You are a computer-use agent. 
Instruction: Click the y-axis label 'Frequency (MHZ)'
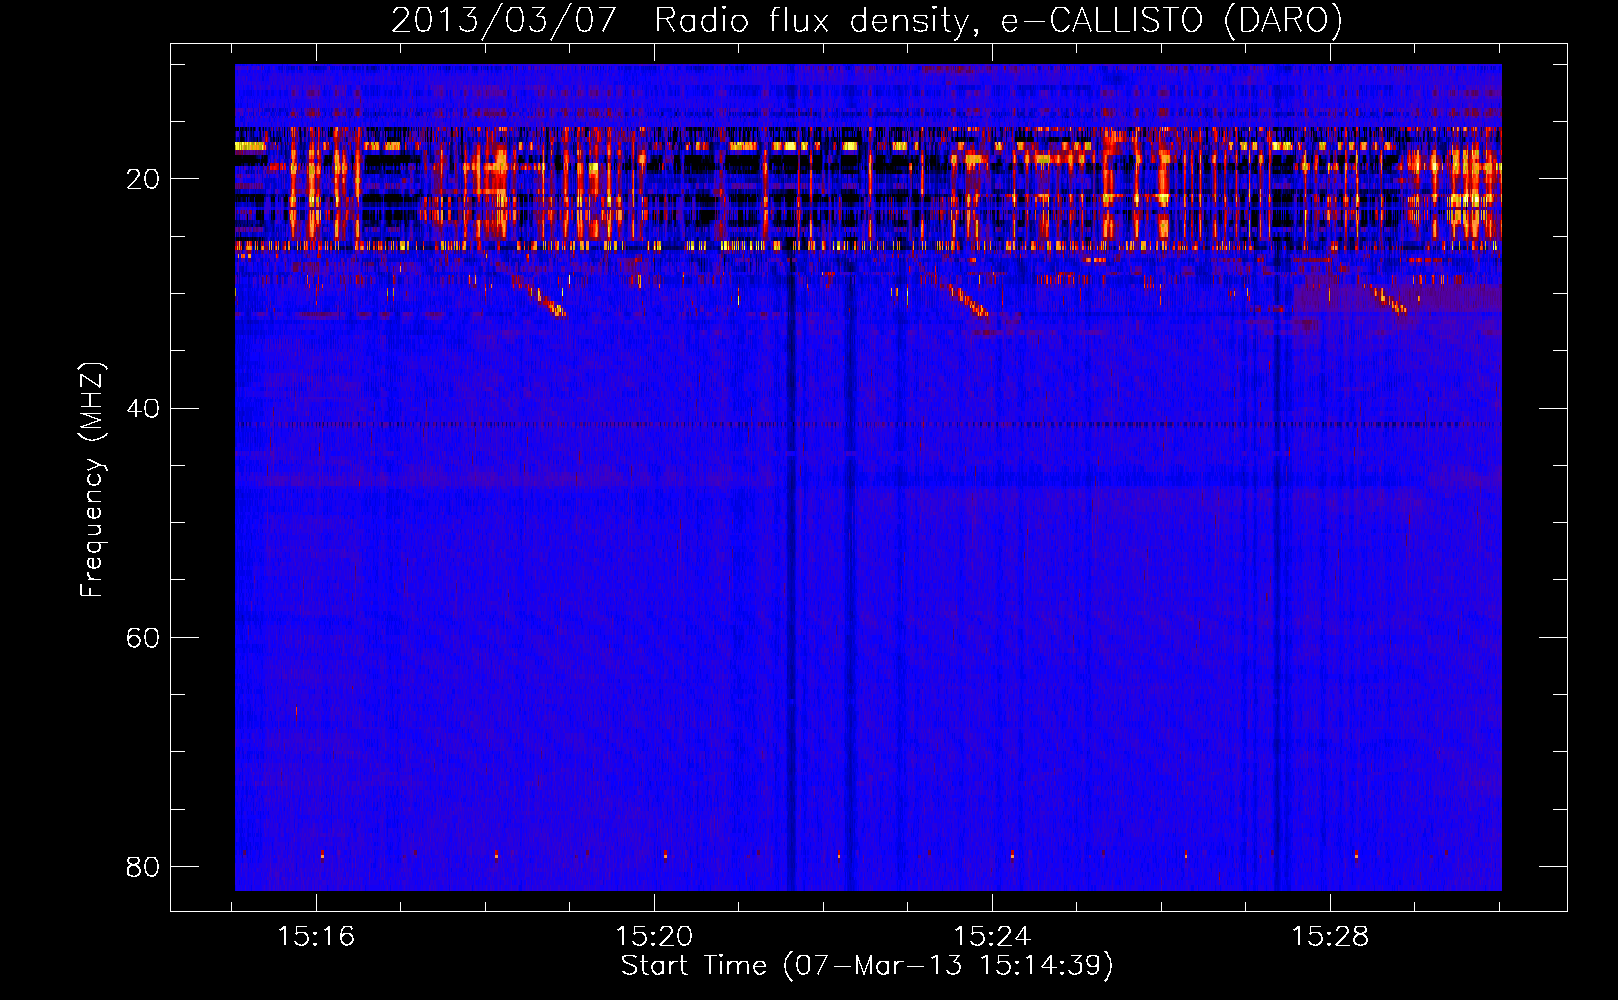coord(92,480)
